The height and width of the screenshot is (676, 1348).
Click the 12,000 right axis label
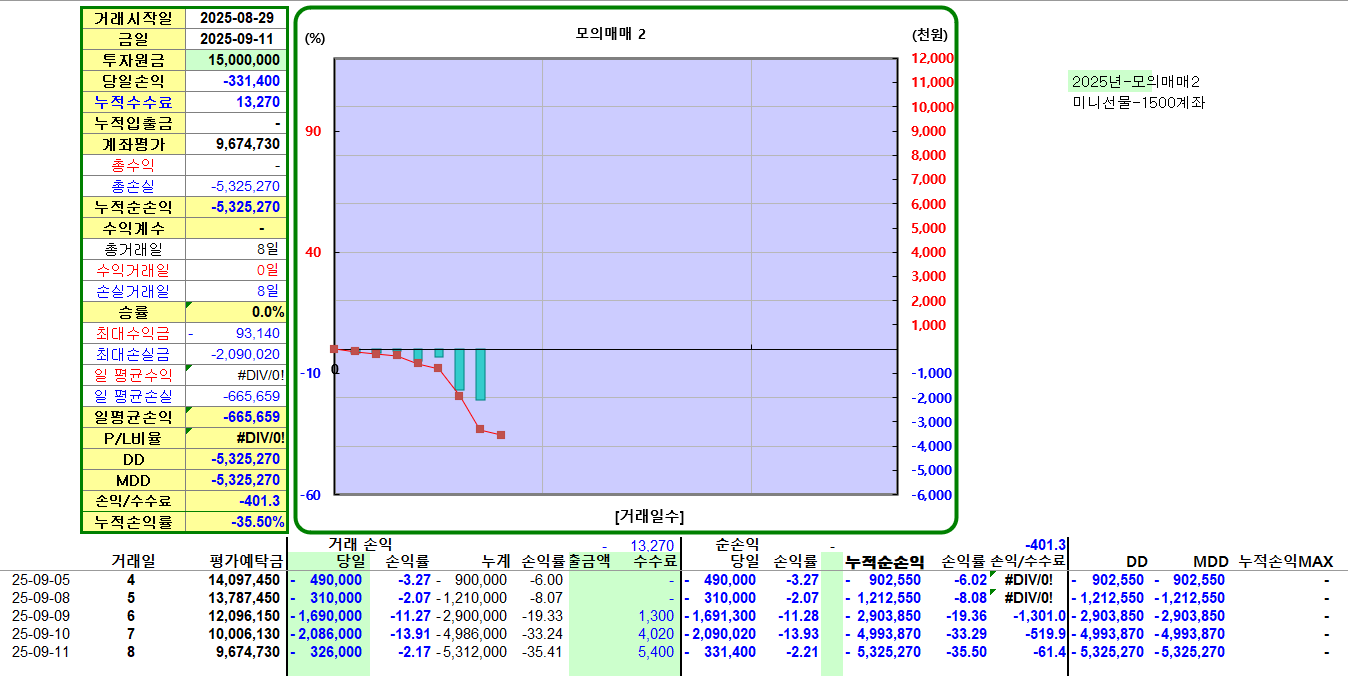[932, 58]
